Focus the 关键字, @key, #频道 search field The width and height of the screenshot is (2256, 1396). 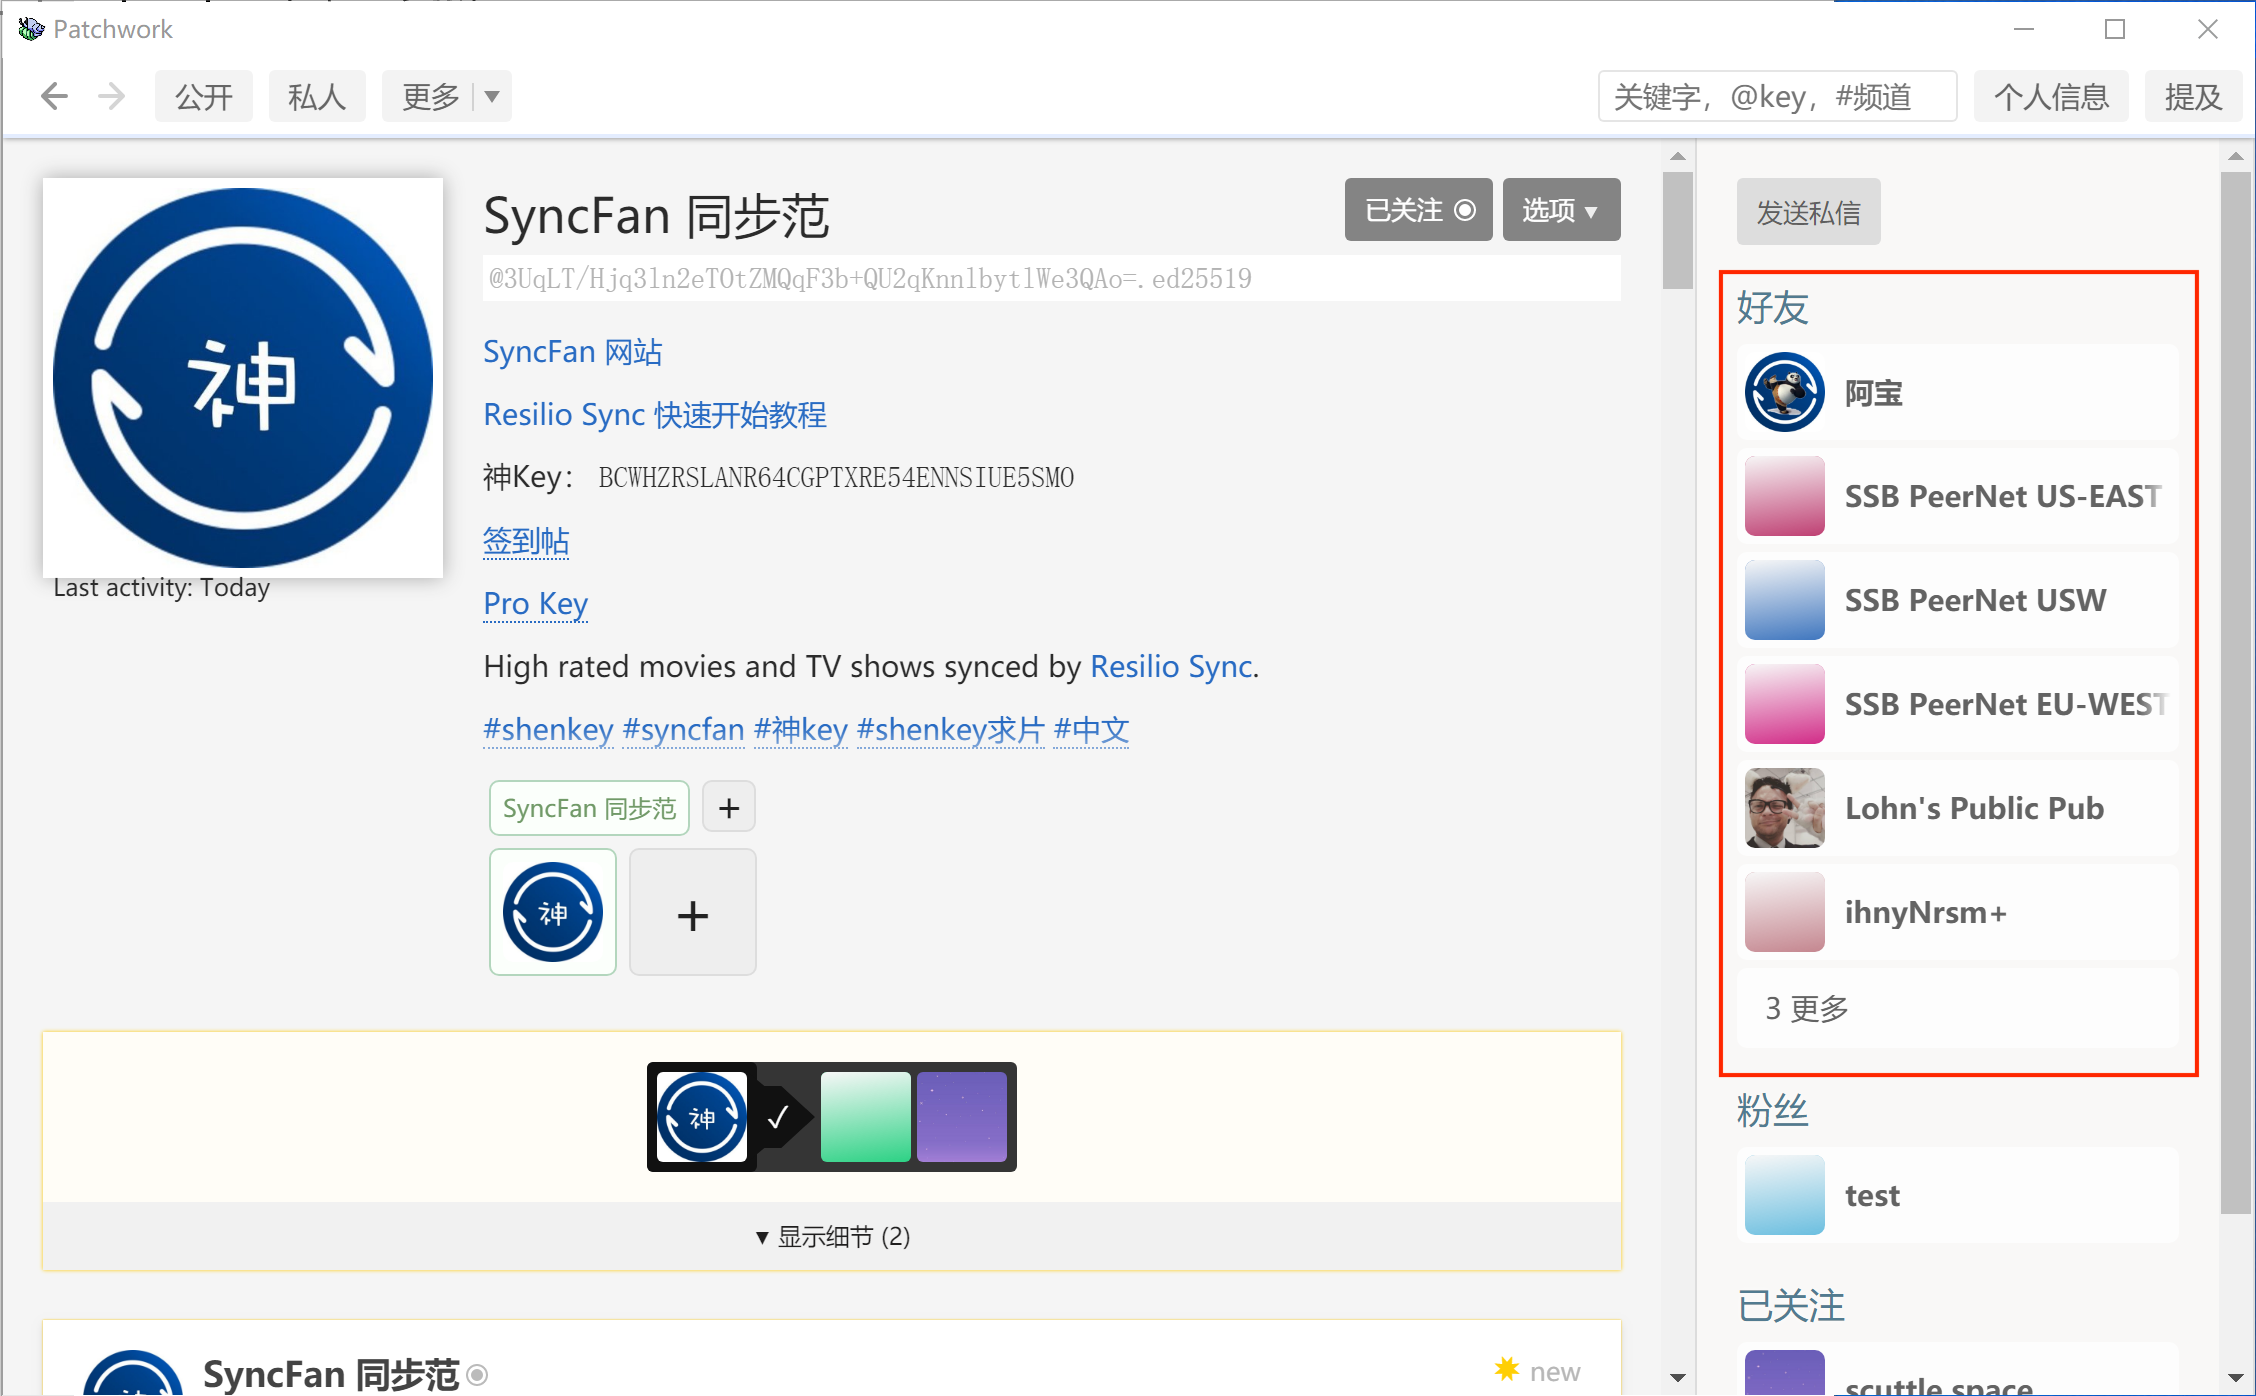[1777, 96]
